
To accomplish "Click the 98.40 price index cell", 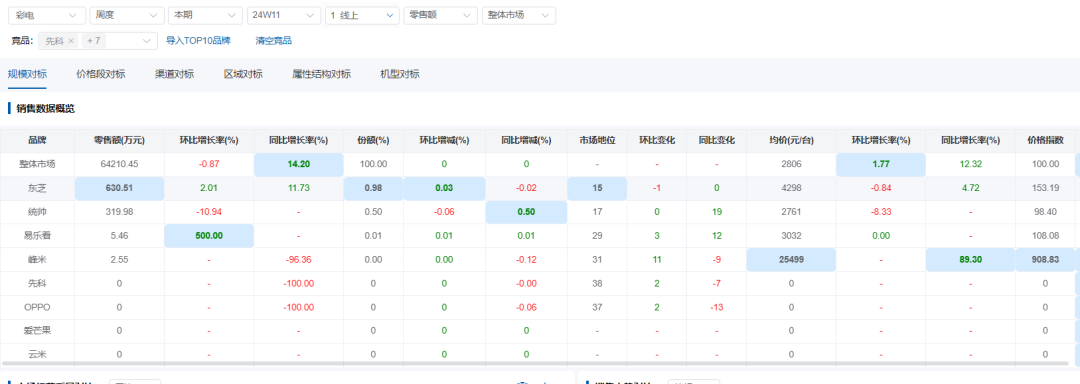I will coord(1045,212).
